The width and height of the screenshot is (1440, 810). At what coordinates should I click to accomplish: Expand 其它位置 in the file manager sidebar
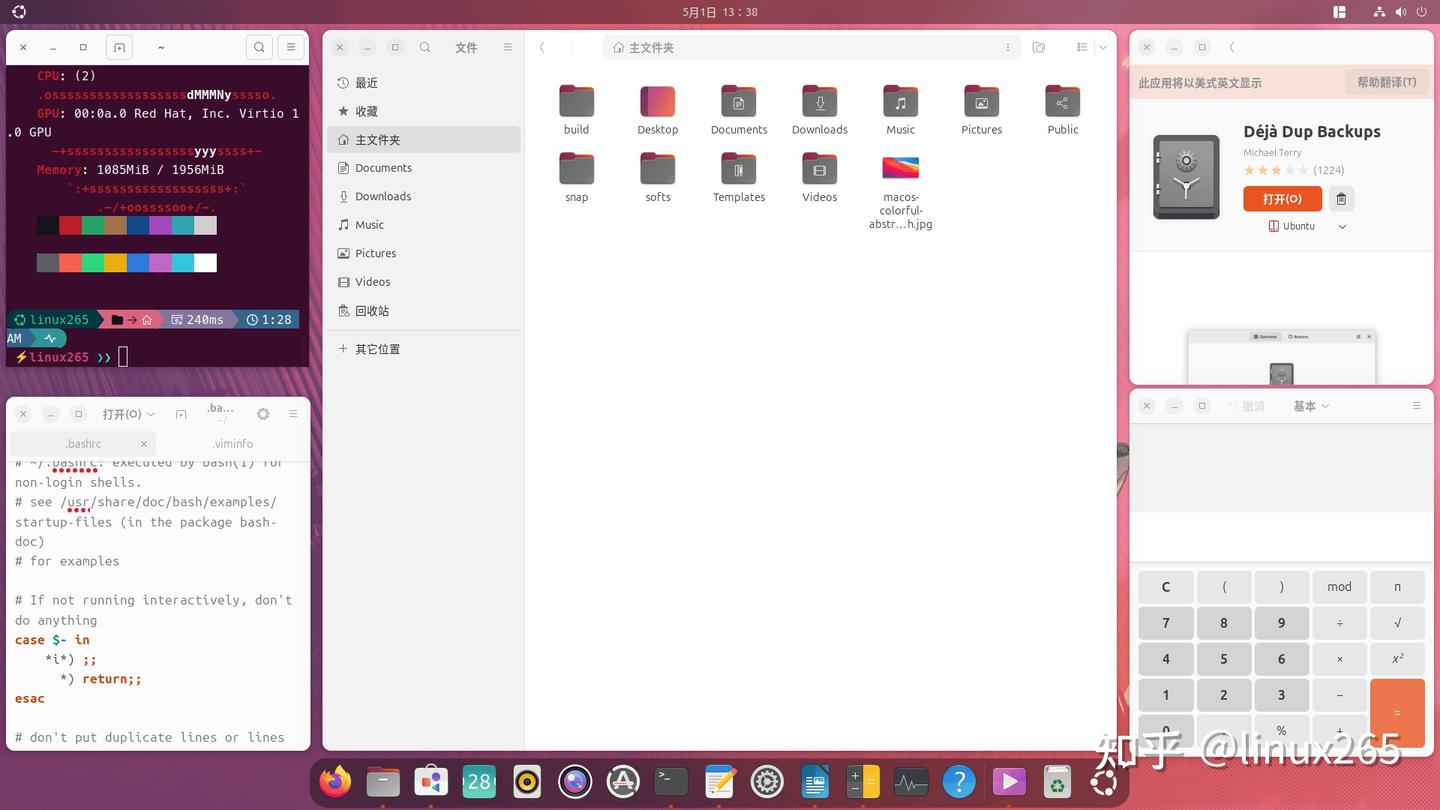coord(377,348)
